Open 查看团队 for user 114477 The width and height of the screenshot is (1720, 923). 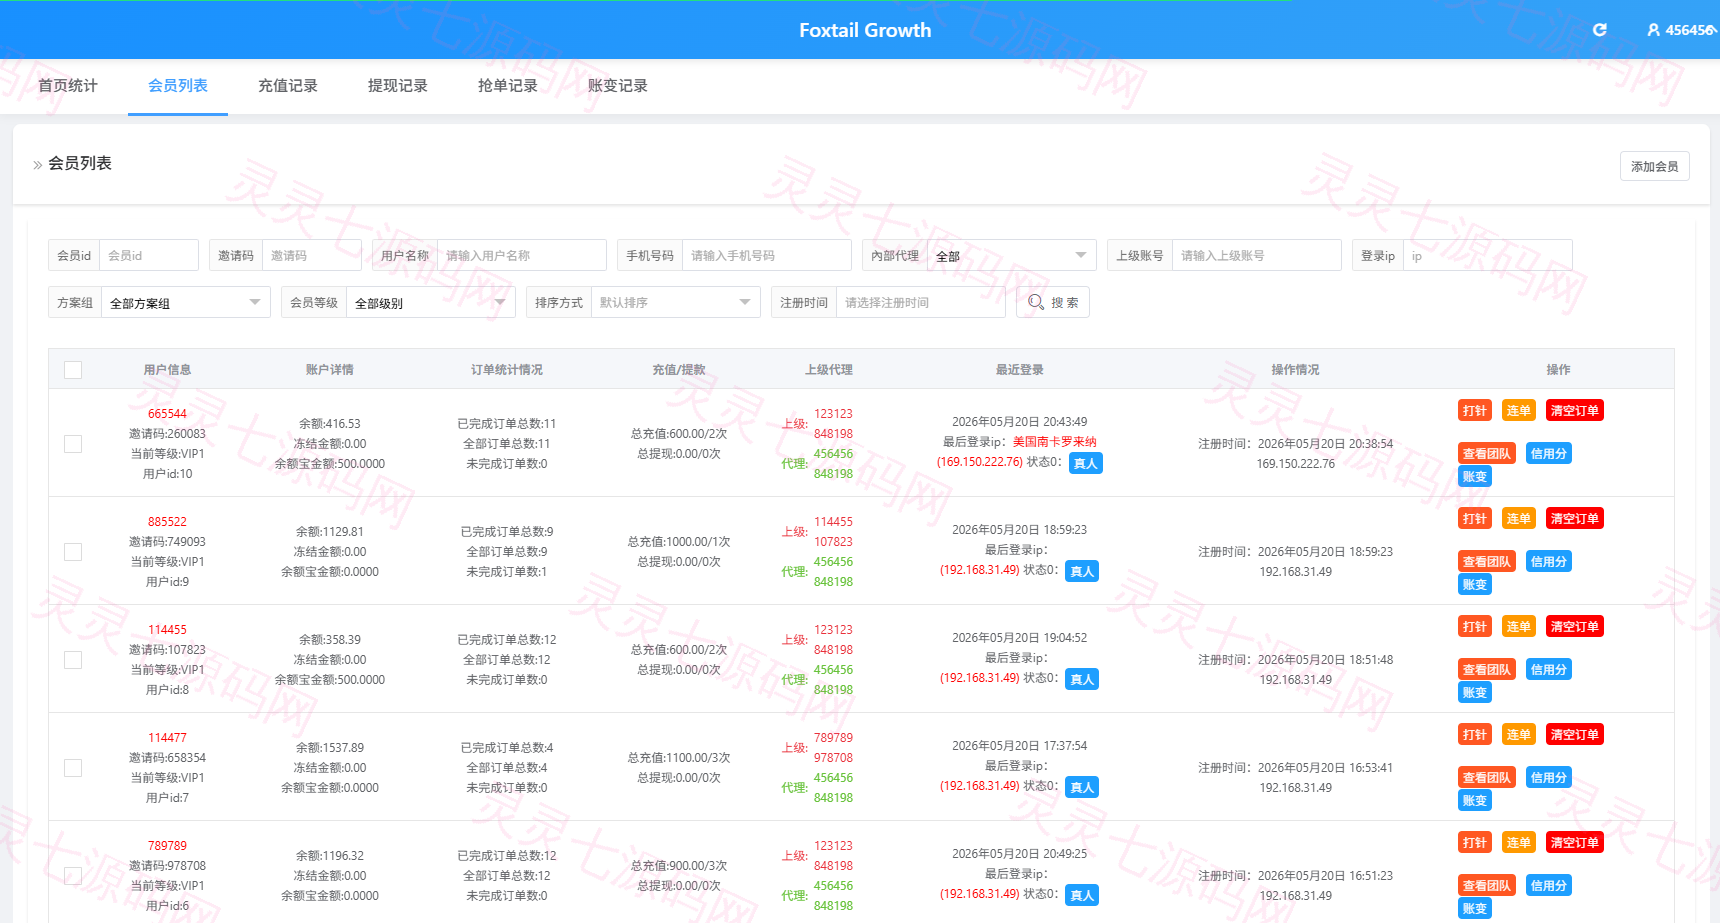click(1487, 777)
